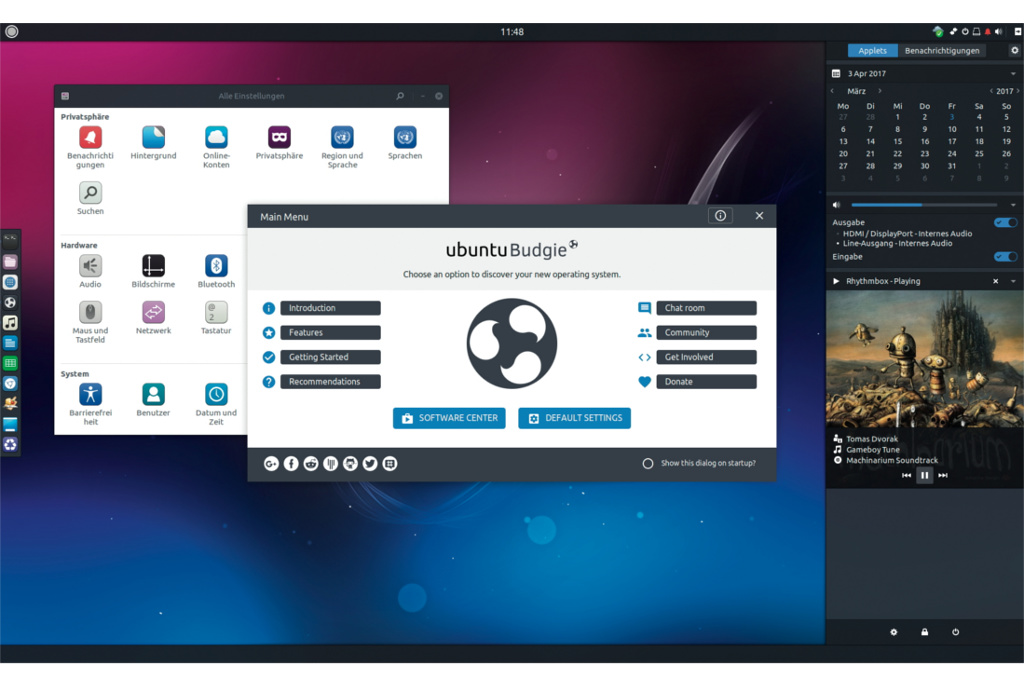Toggle Eingabe input switch
Screen dimensions: 1024x687
[x=1006, y=257]
